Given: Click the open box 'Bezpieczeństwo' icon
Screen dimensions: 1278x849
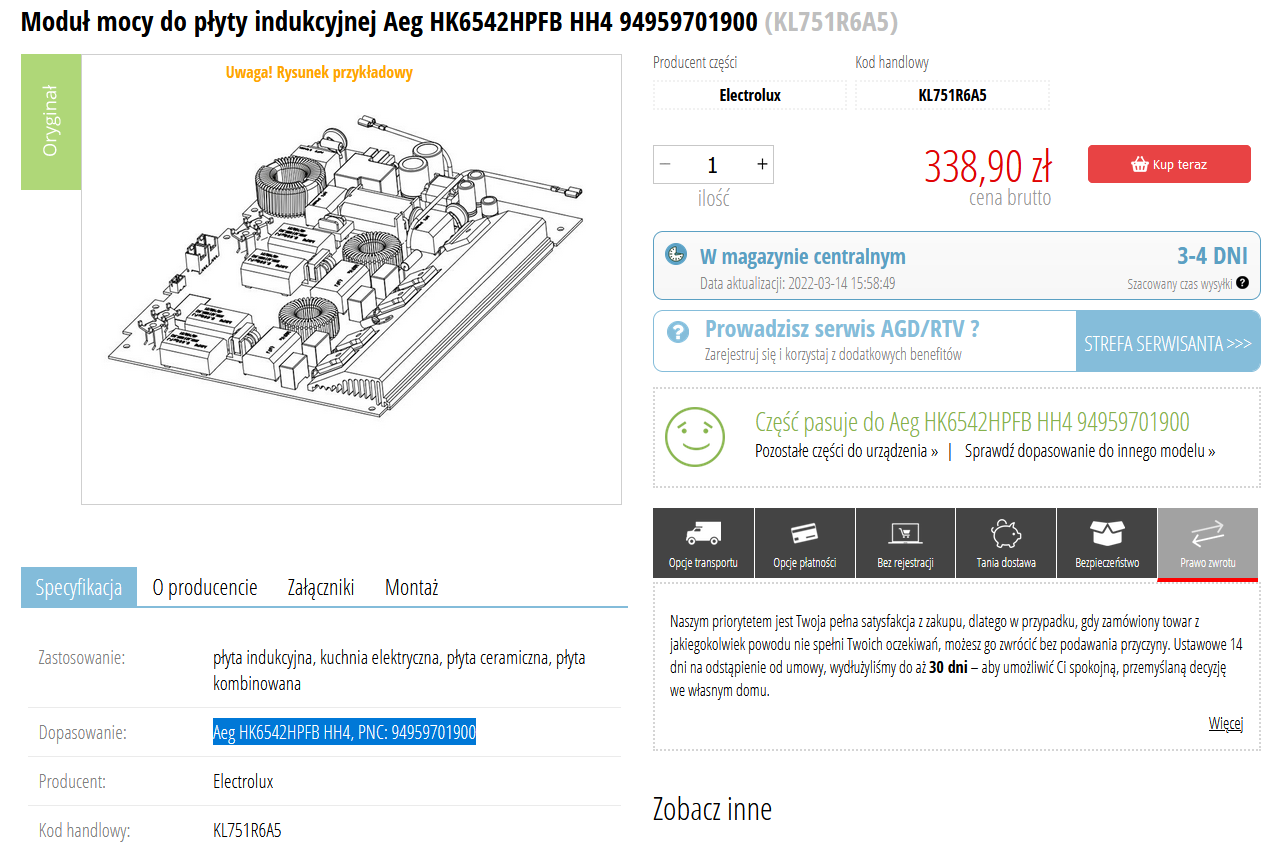Looking at the screenshot, I should [x=1106, y=534].
